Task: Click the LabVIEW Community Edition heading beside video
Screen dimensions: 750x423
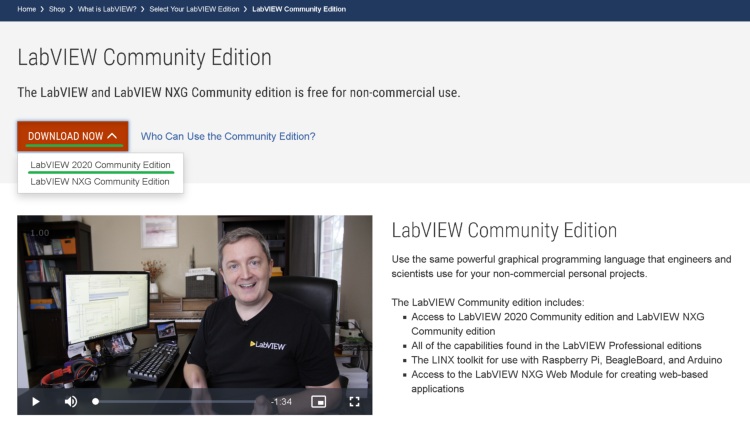Action: click(504, 231)
